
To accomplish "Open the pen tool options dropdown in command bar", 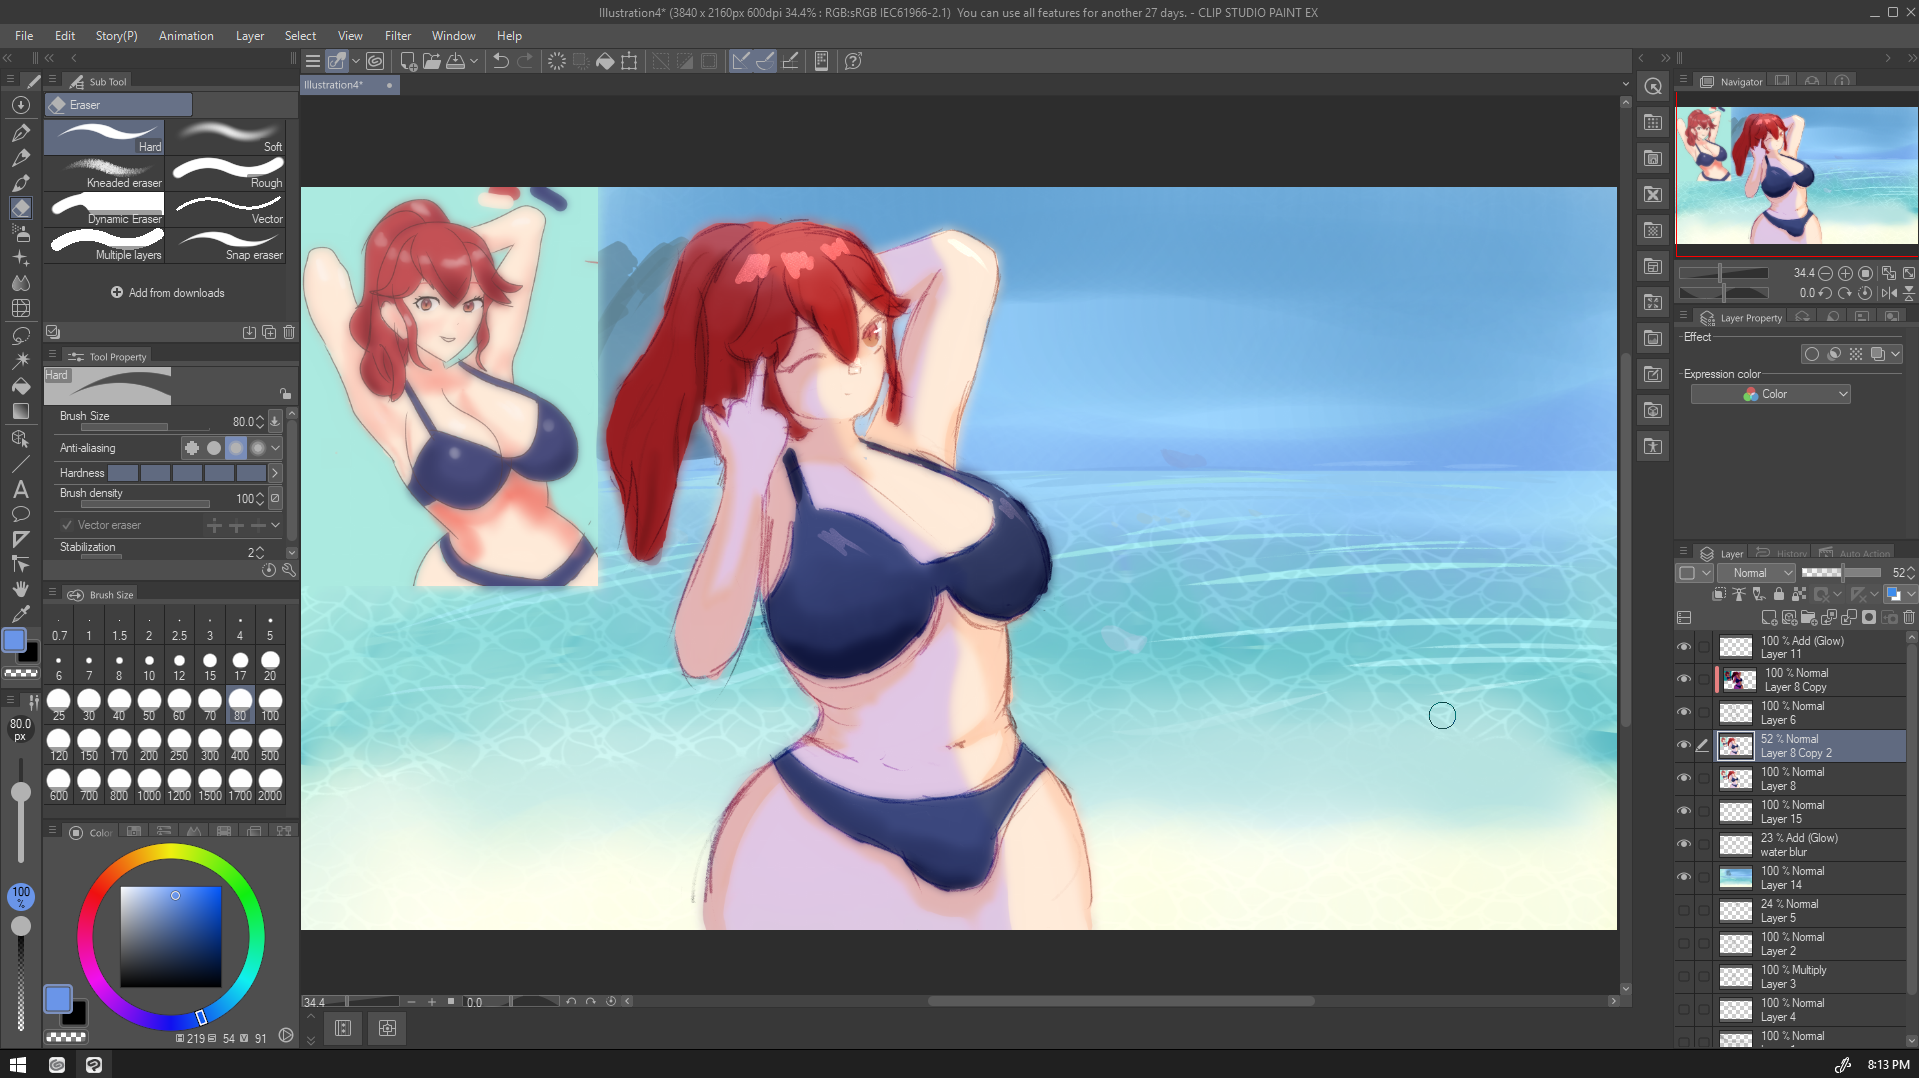I will (356, 61).
